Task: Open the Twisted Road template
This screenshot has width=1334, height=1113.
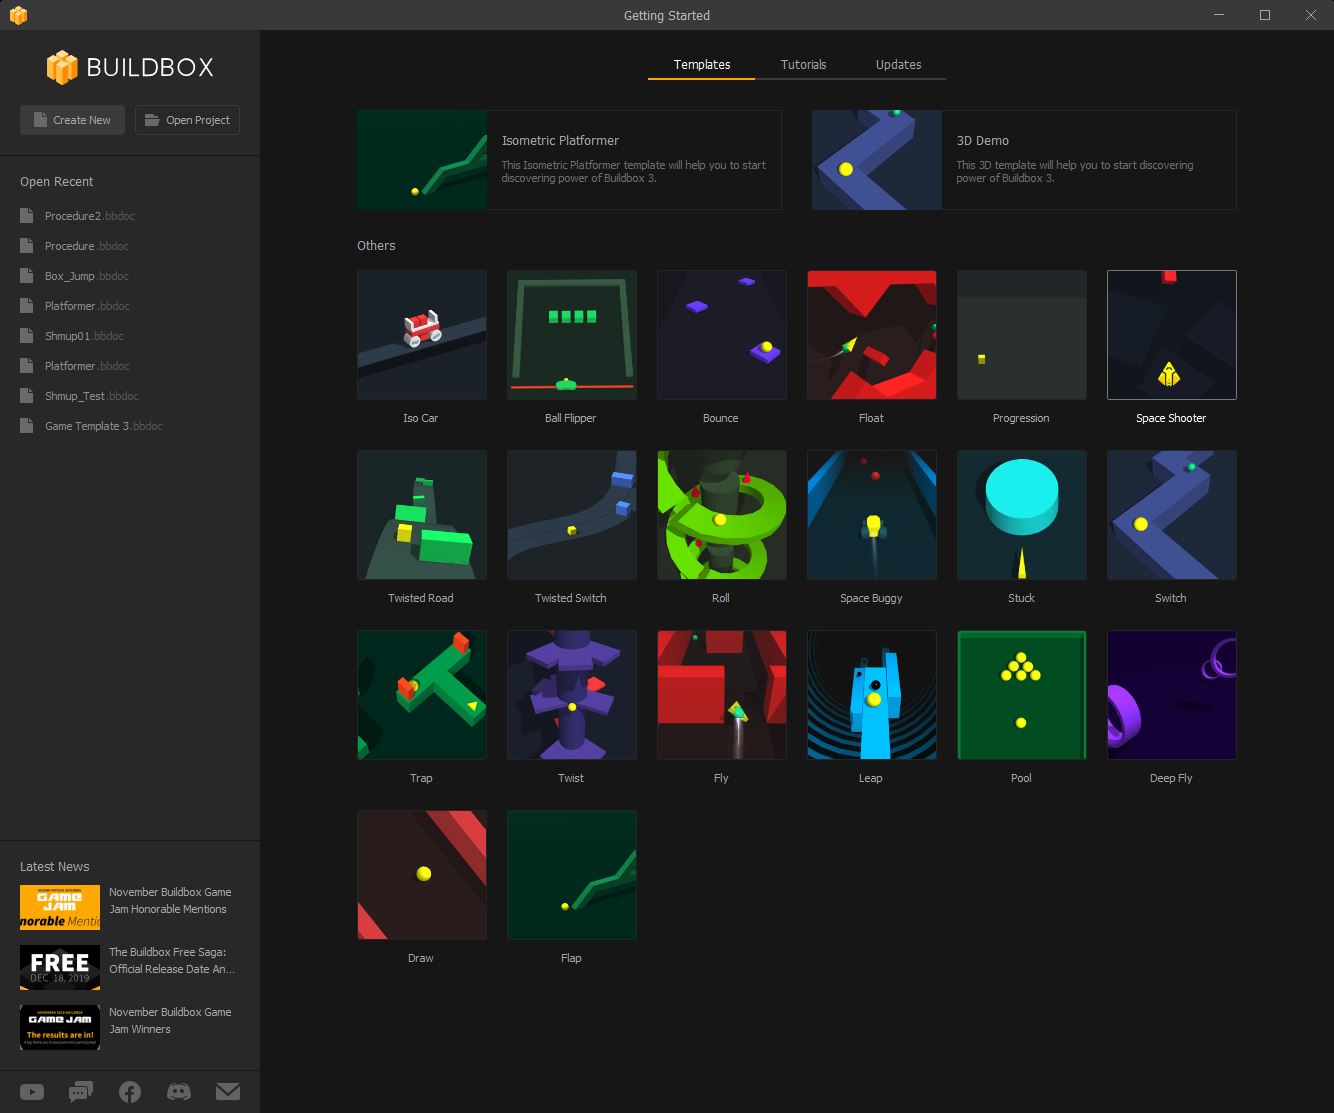Action: coord(421,515)
